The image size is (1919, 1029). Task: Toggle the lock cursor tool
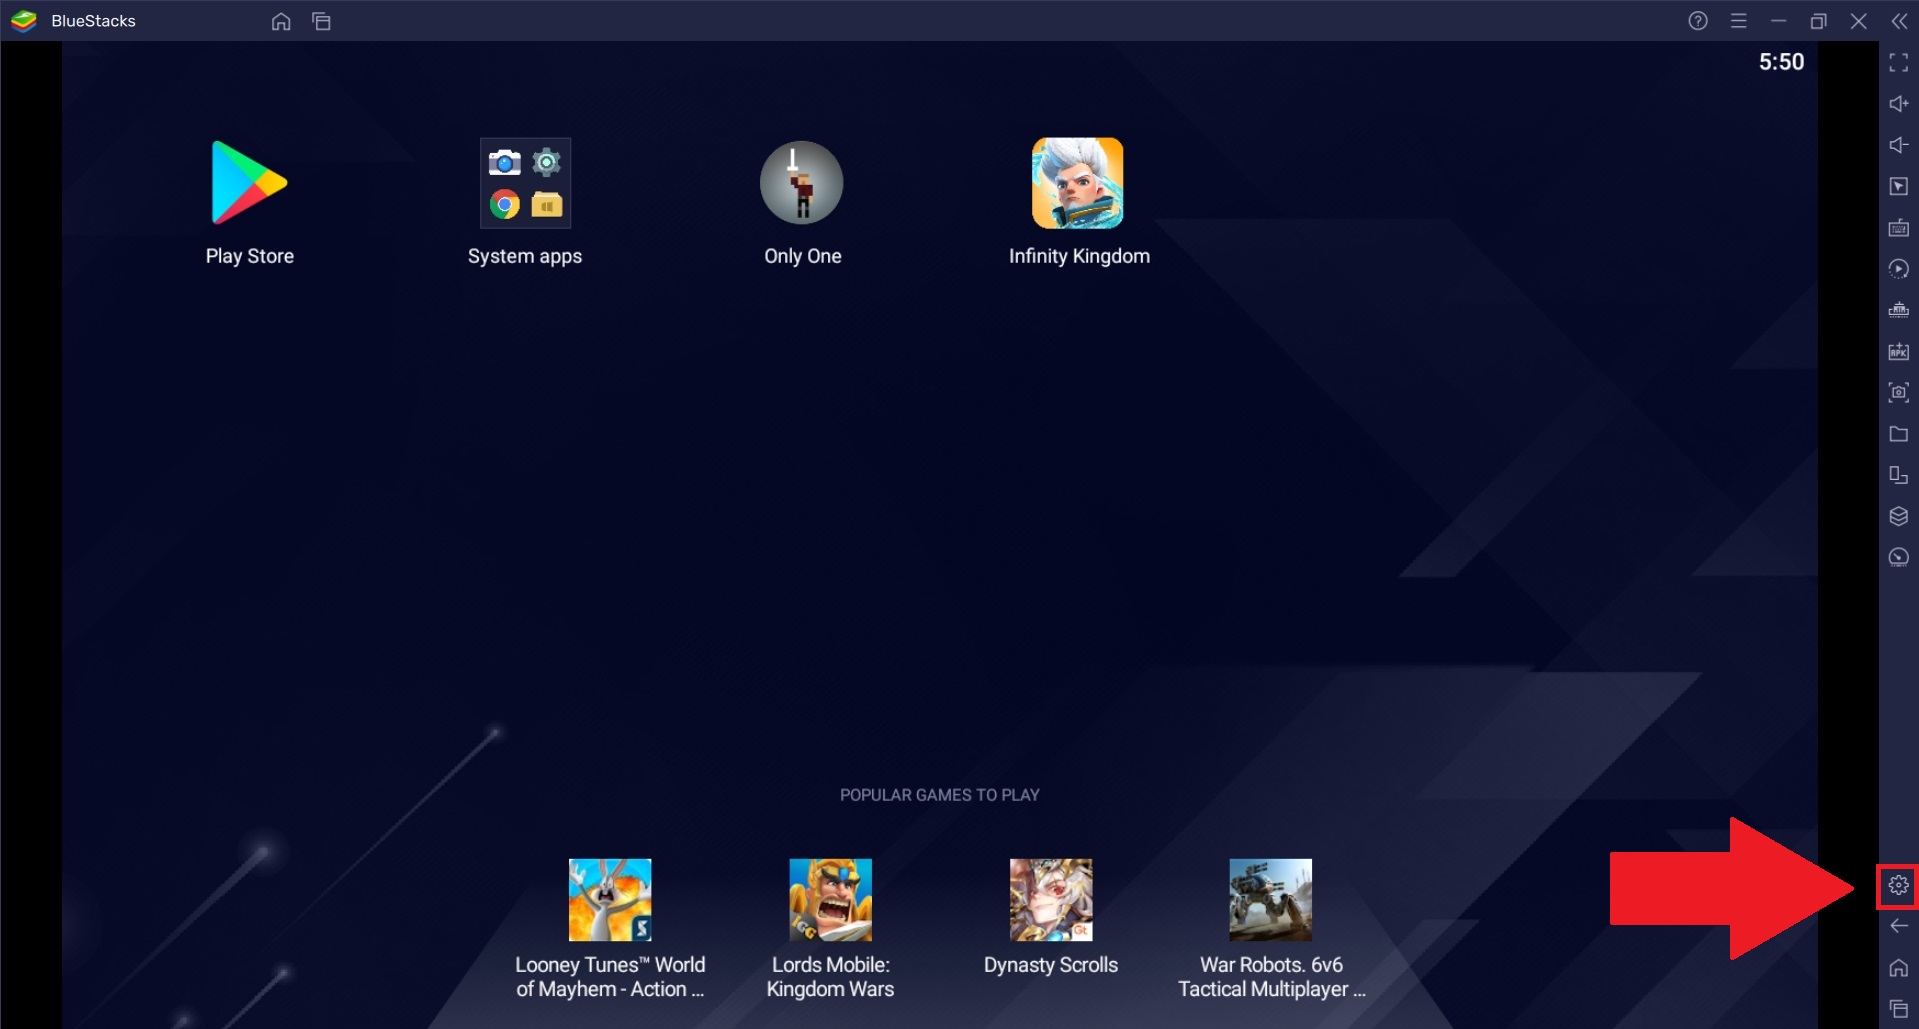(1899, 187)
